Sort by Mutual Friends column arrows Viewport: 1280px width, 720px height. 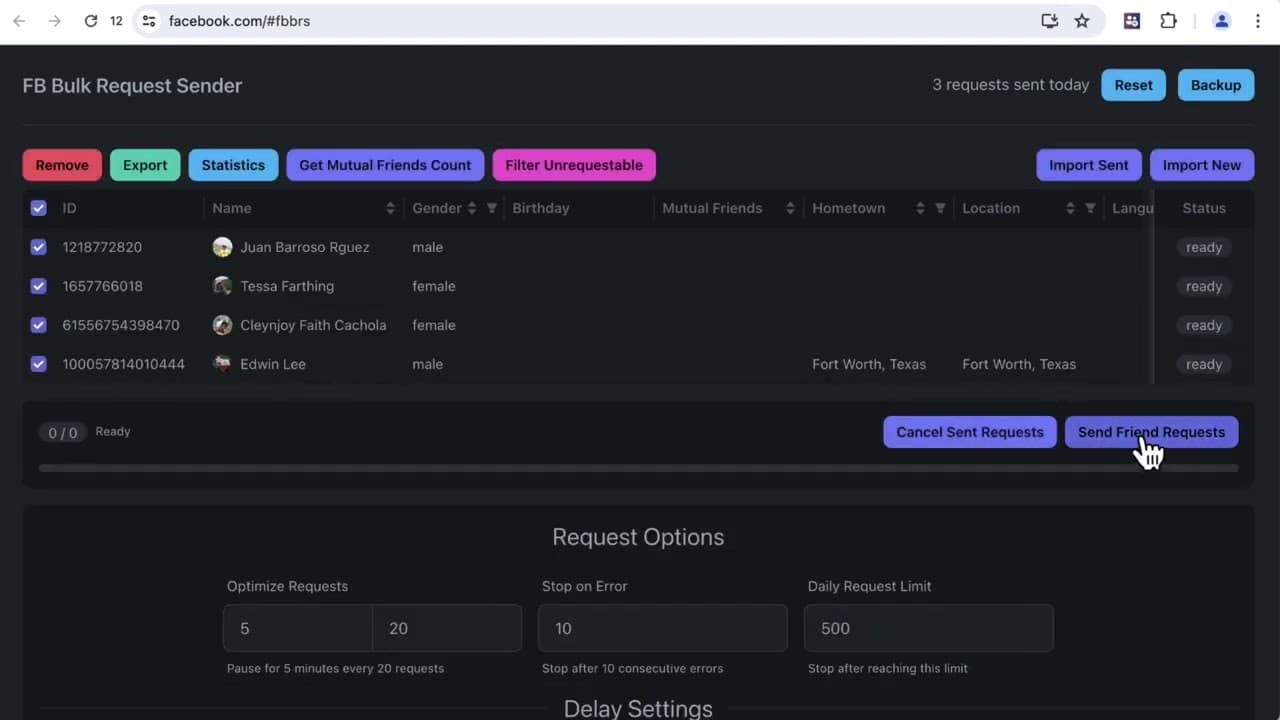(790, 208)
